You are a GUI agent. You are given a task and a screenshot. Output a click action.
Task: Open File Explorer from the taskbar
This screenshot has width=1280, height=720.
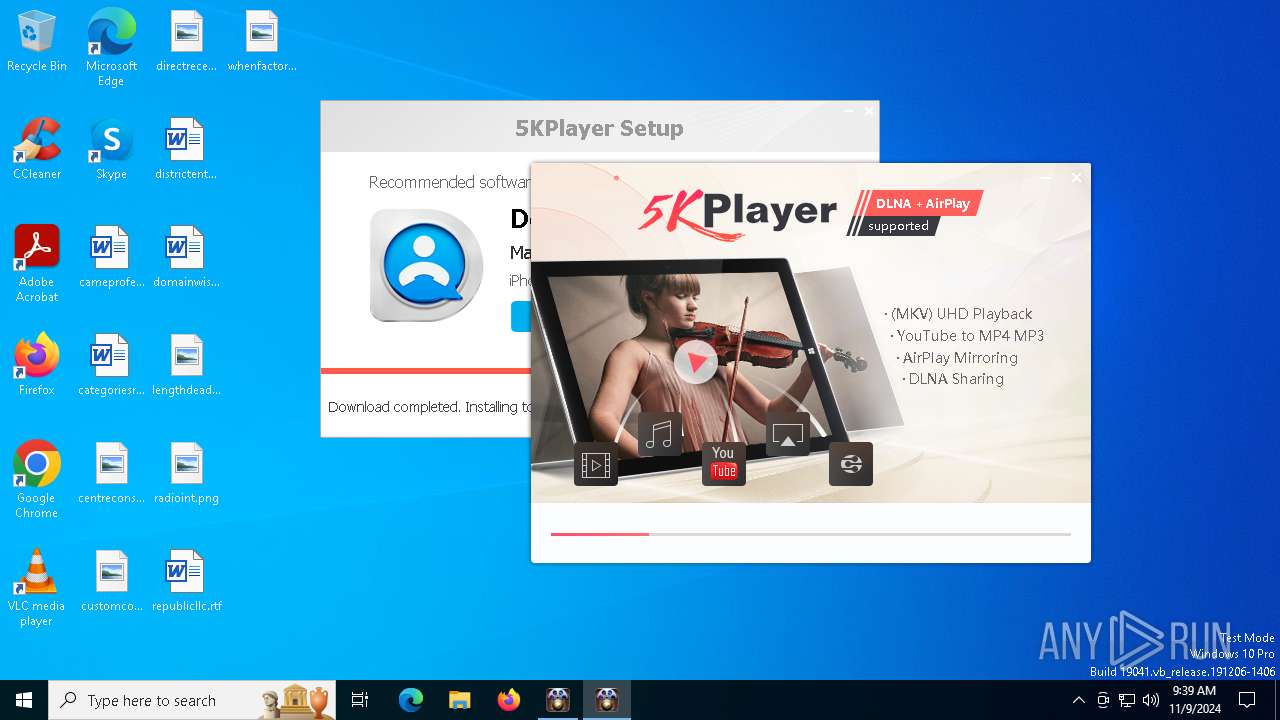[x=460, y=700]
